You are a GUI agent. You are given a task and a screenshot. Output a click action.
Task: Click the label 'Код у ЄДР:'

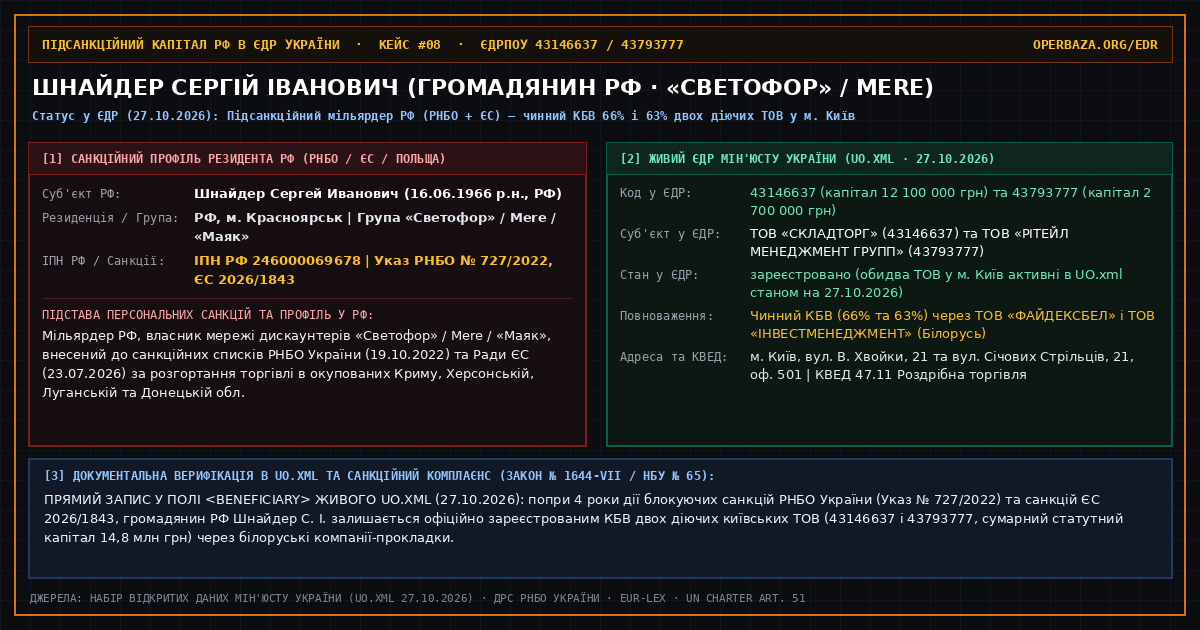point(656,193)
